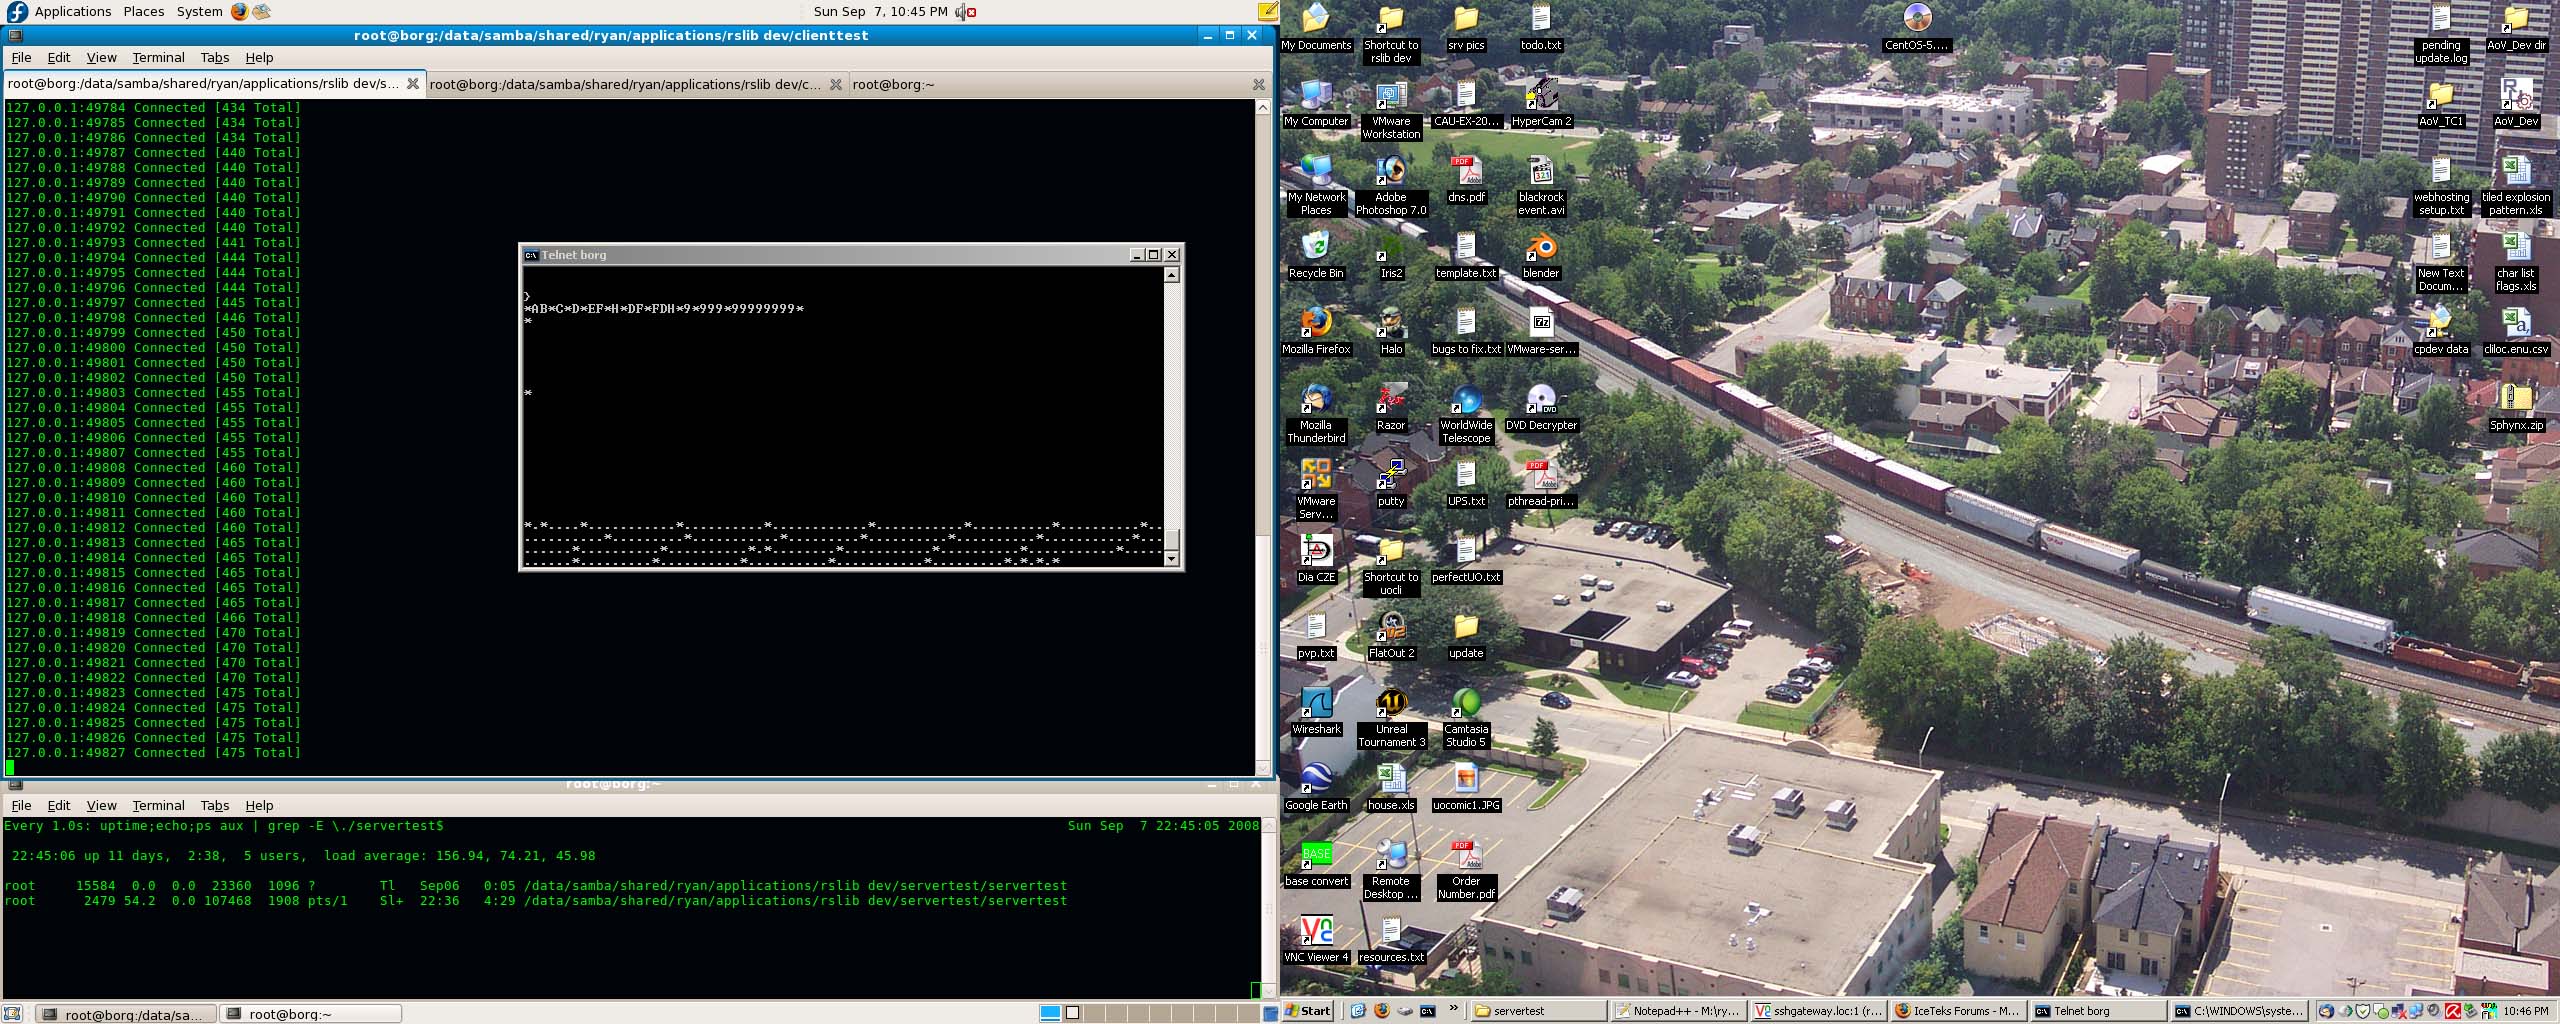
Task: Select the Mozilla Thunderbird desktop icon
Action: coord(1316,414)
